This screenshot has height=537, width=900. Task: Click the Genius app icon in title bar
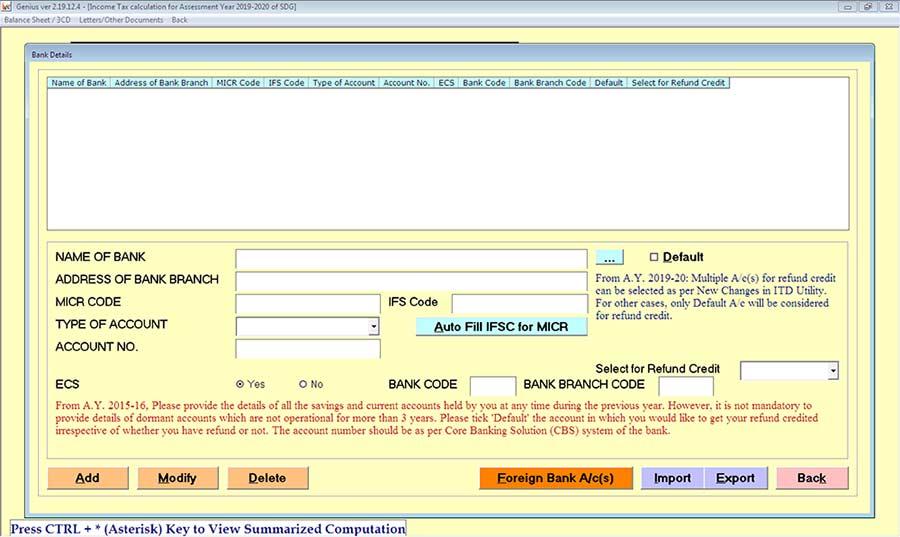pyautogui.click(x=7, y=6)
